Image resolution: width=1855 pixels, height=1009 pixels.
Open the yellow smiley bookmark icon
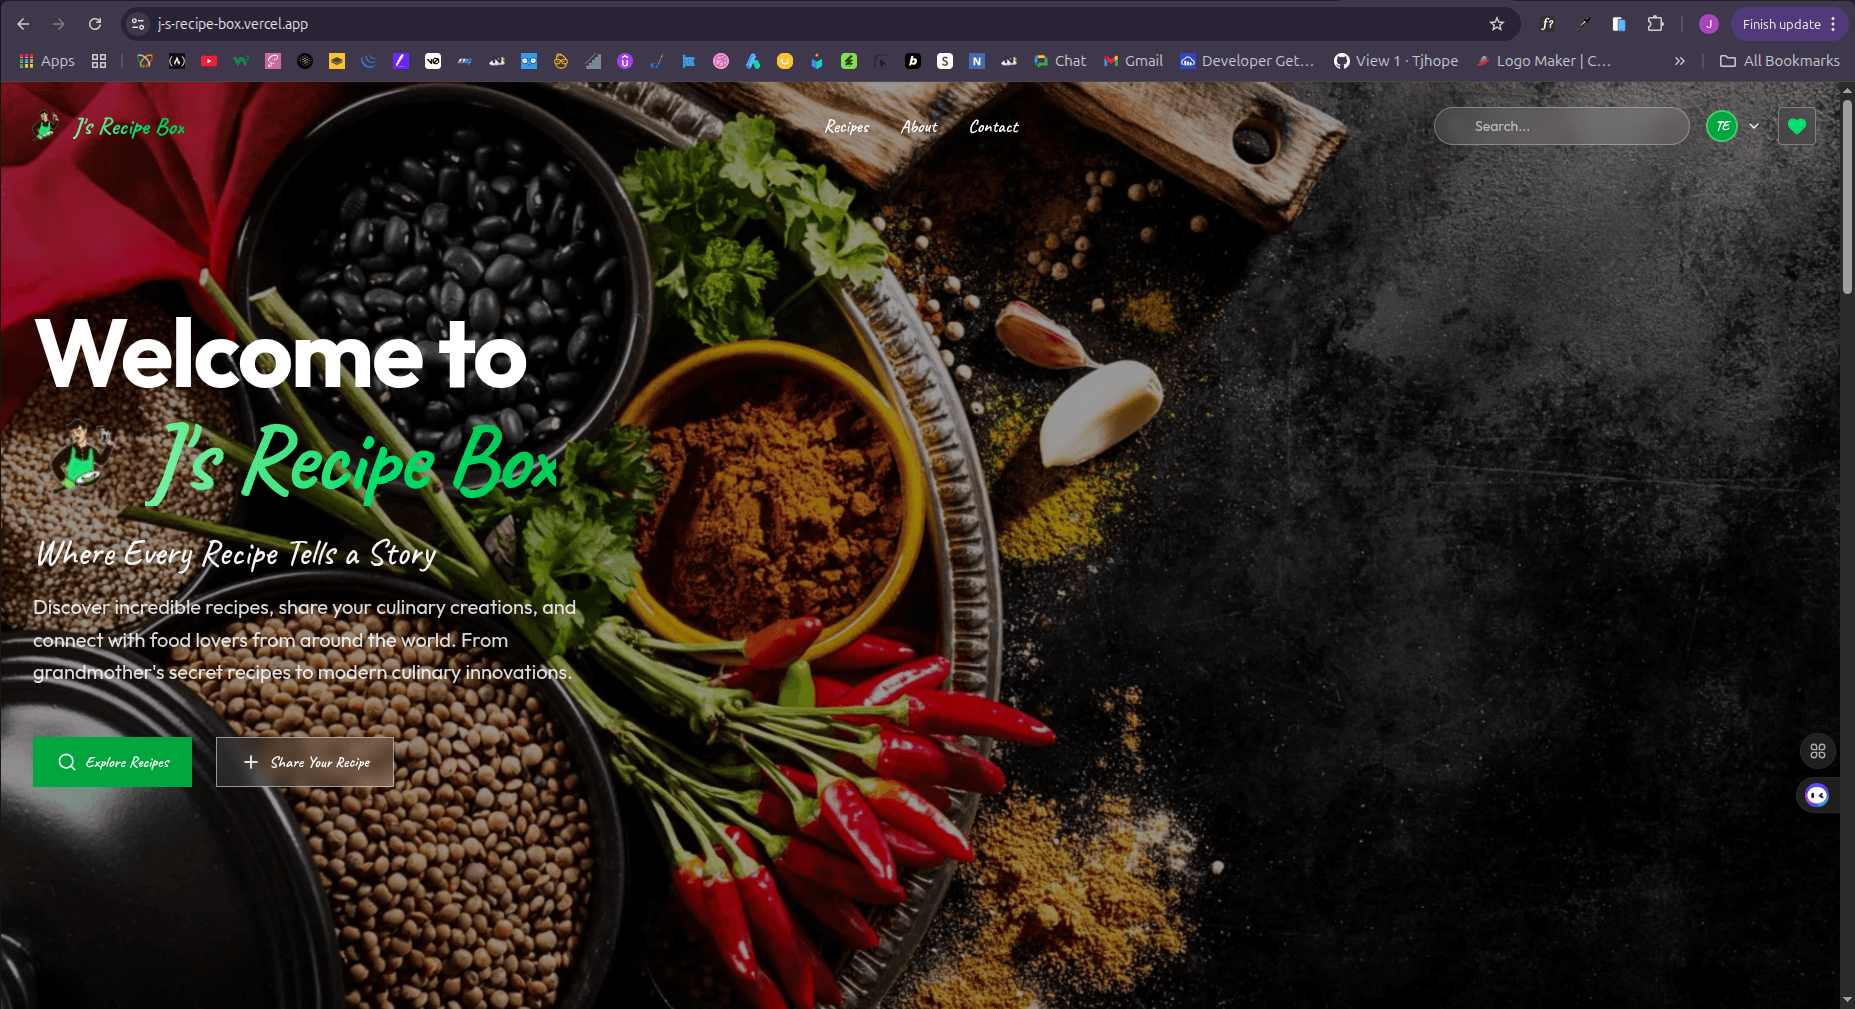pyautogui.click(x=785, y=61)
